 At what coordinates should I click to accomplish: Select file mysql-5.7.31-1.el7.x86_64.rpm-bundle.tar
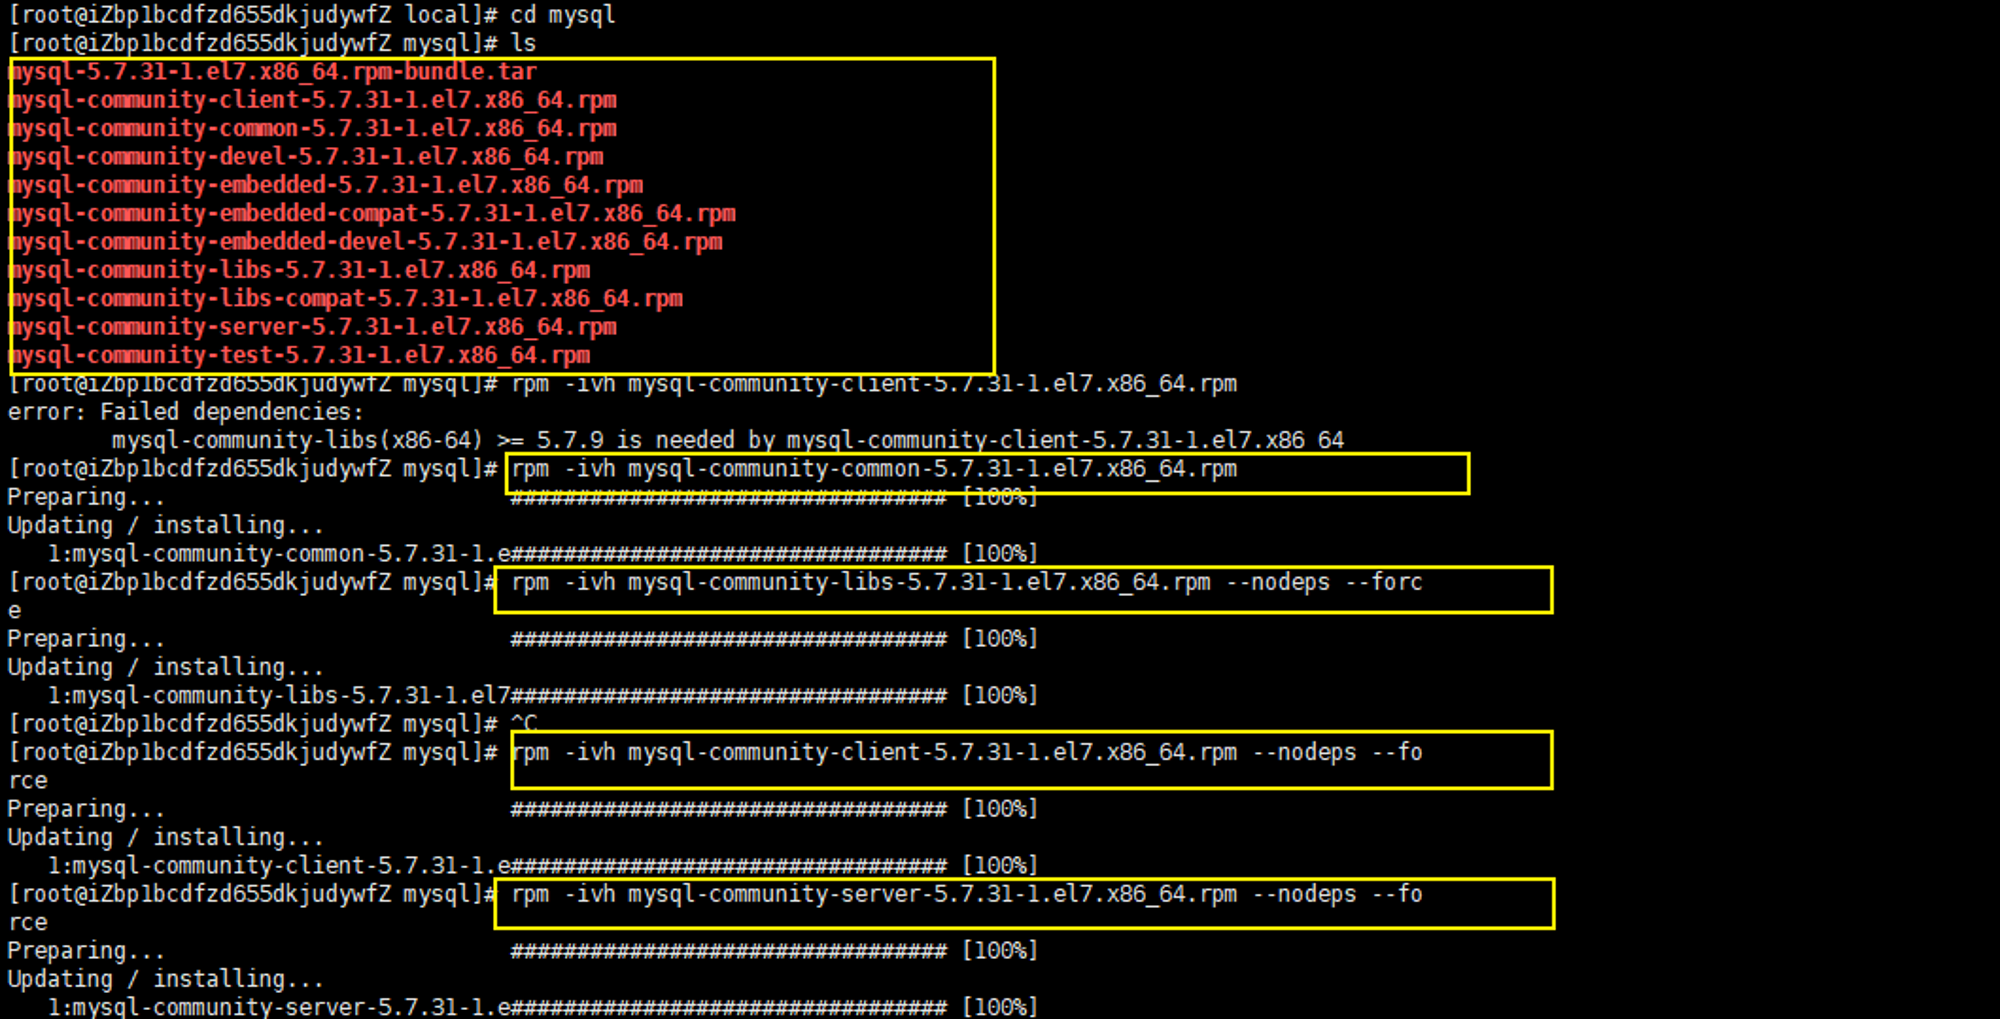point(273,72)
